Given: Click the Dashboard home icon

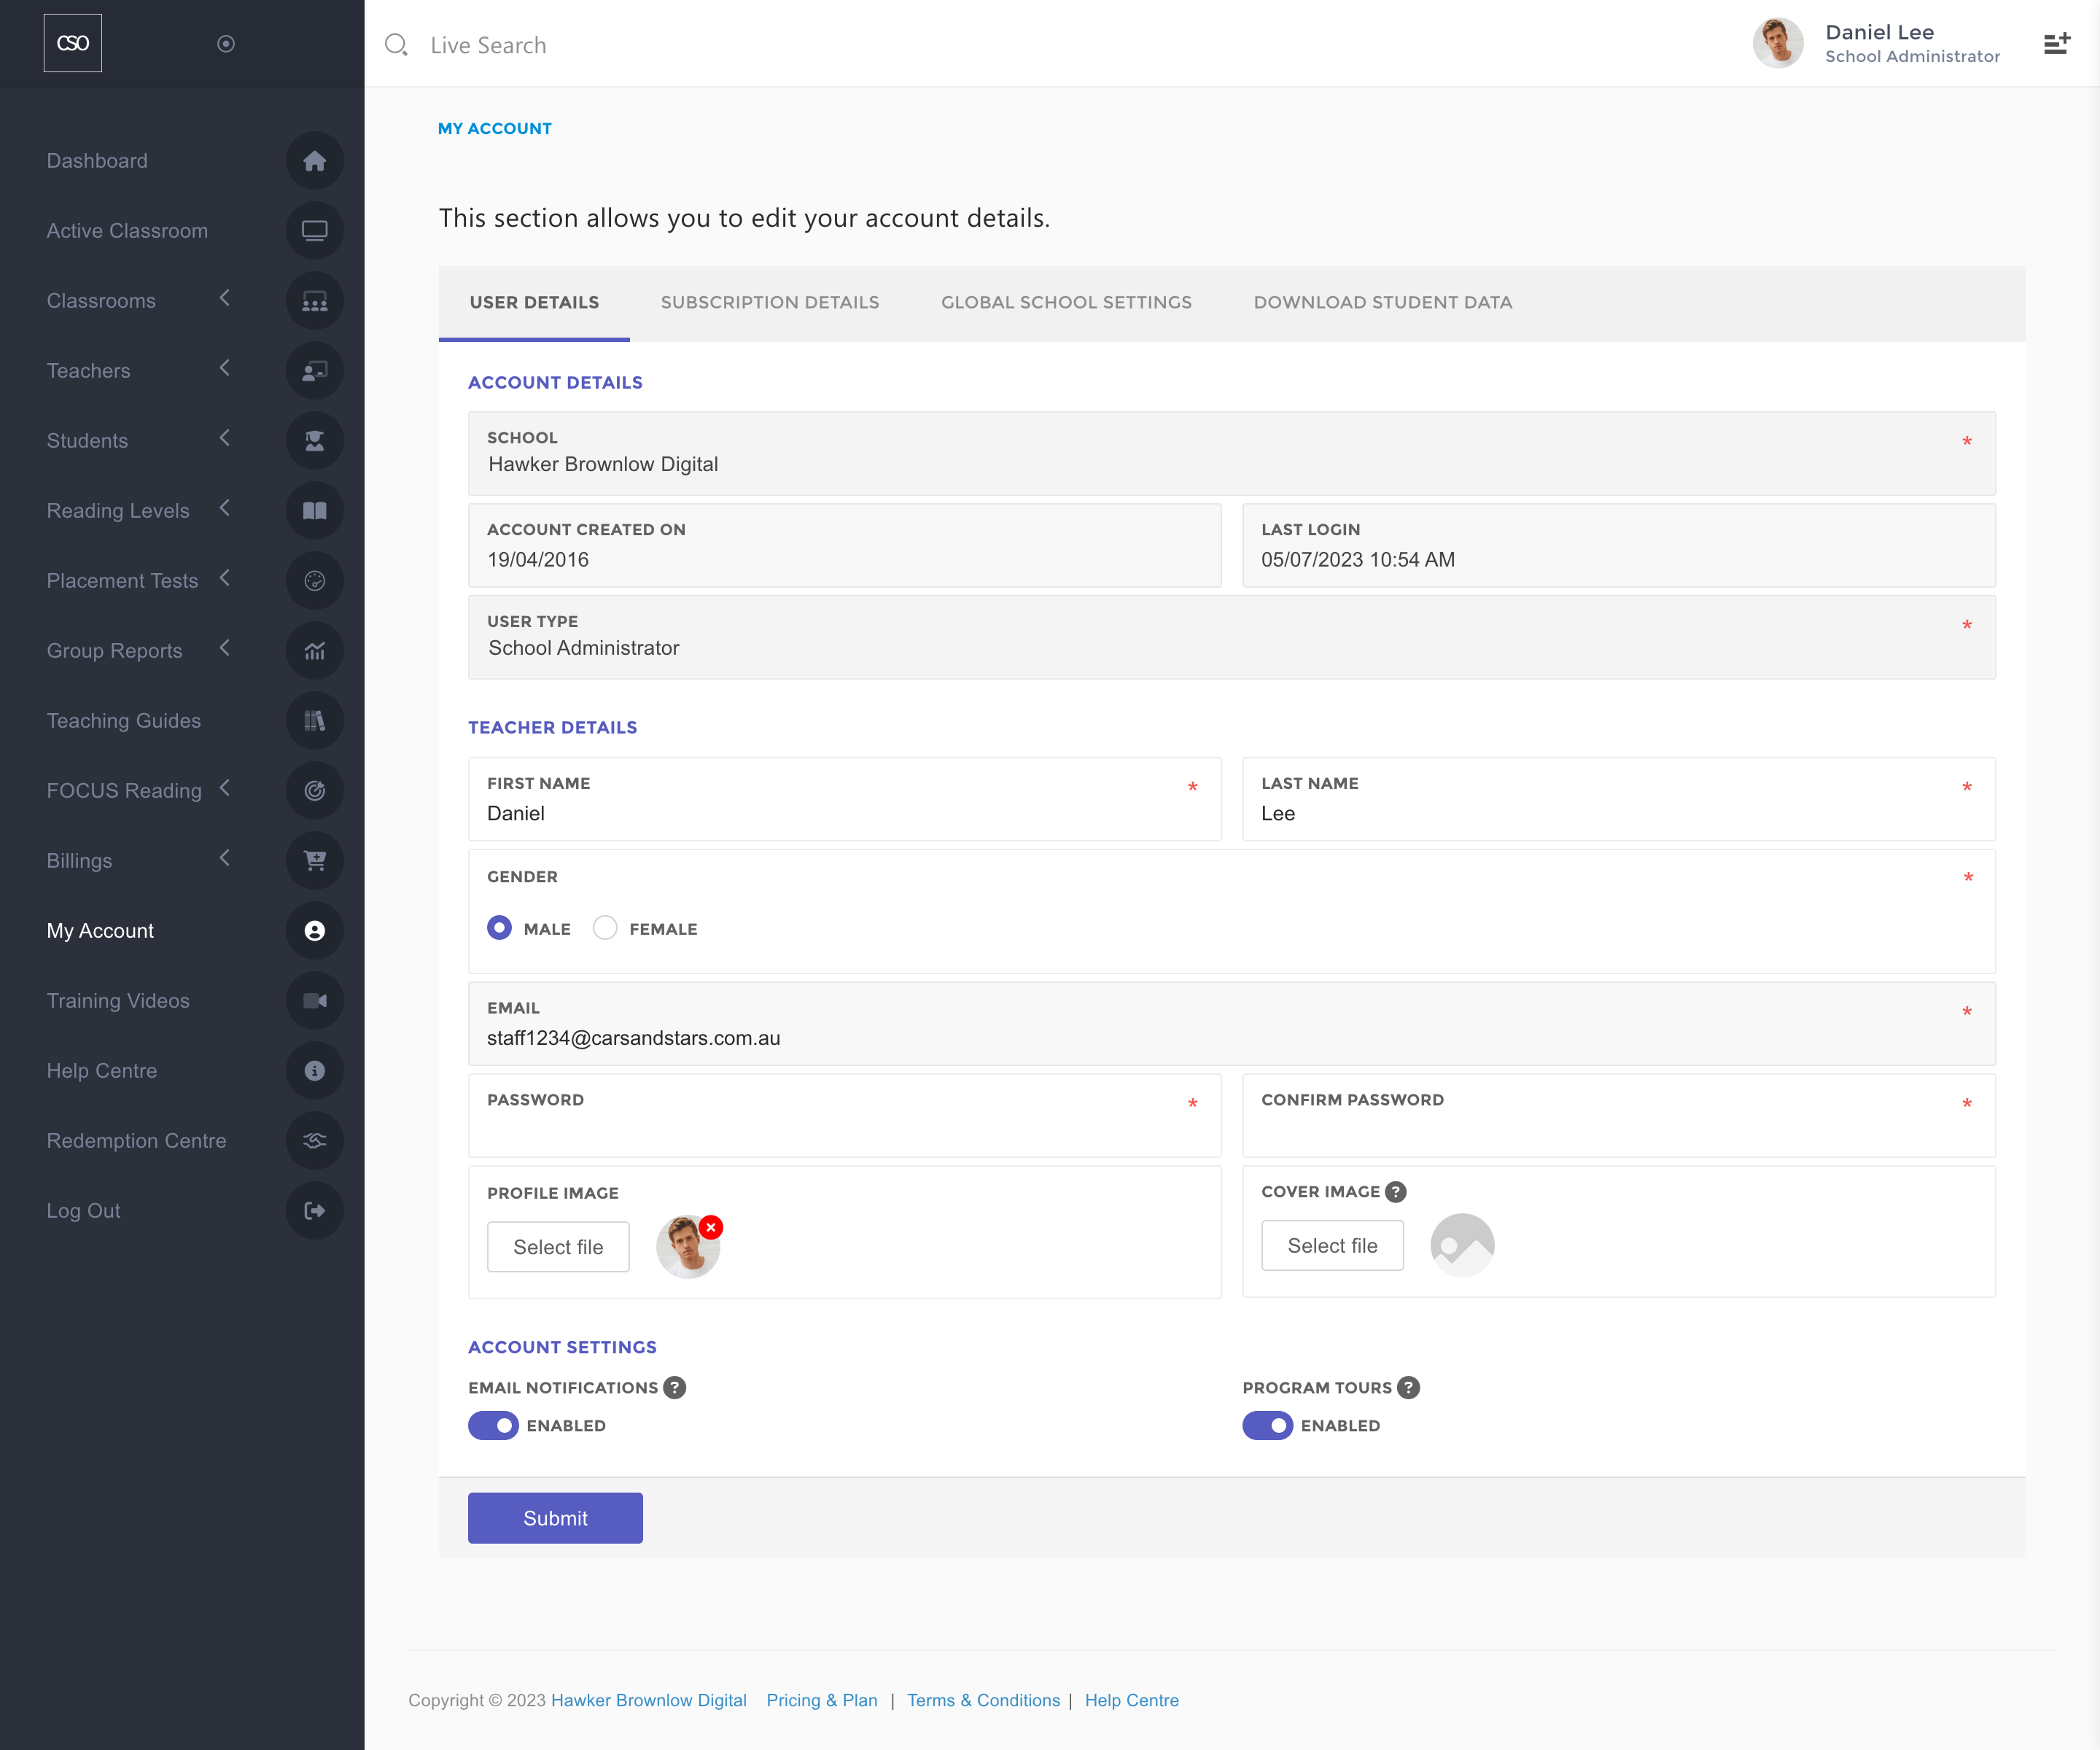Looking at the screenshot, I should point(314,161).
